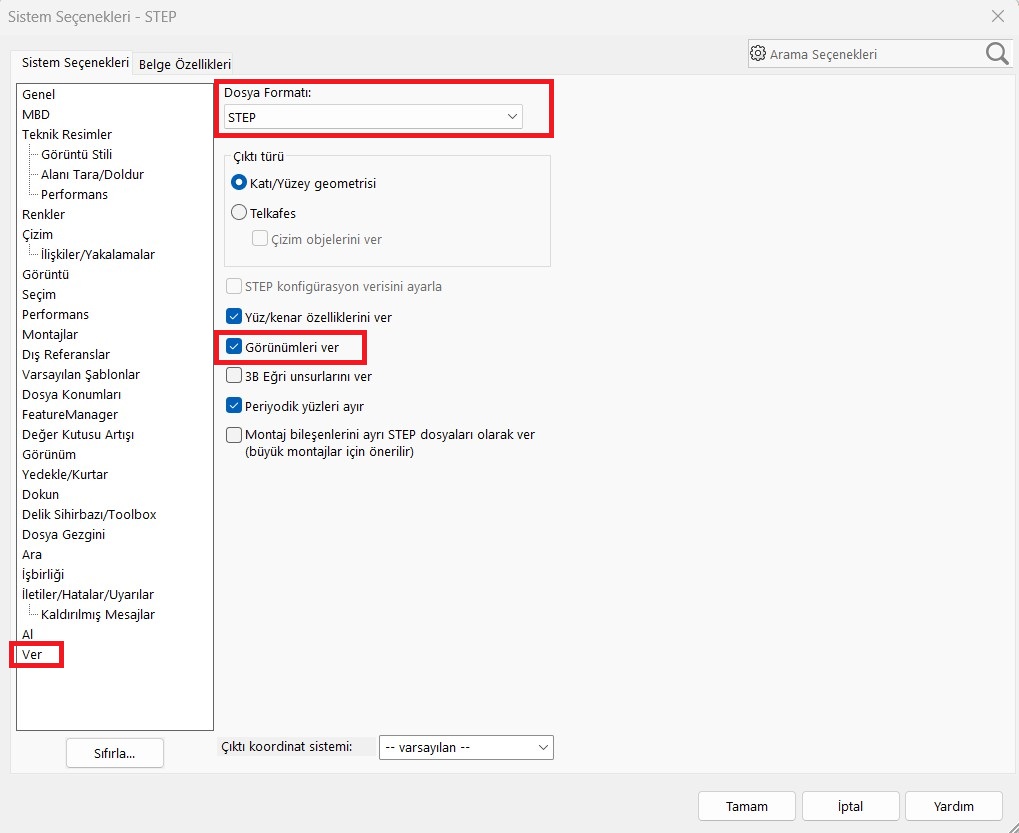The width and height of the screenshot is (1019, 833).
Task: Click the Sıfırla... reset button
Action: click(114, 754)
